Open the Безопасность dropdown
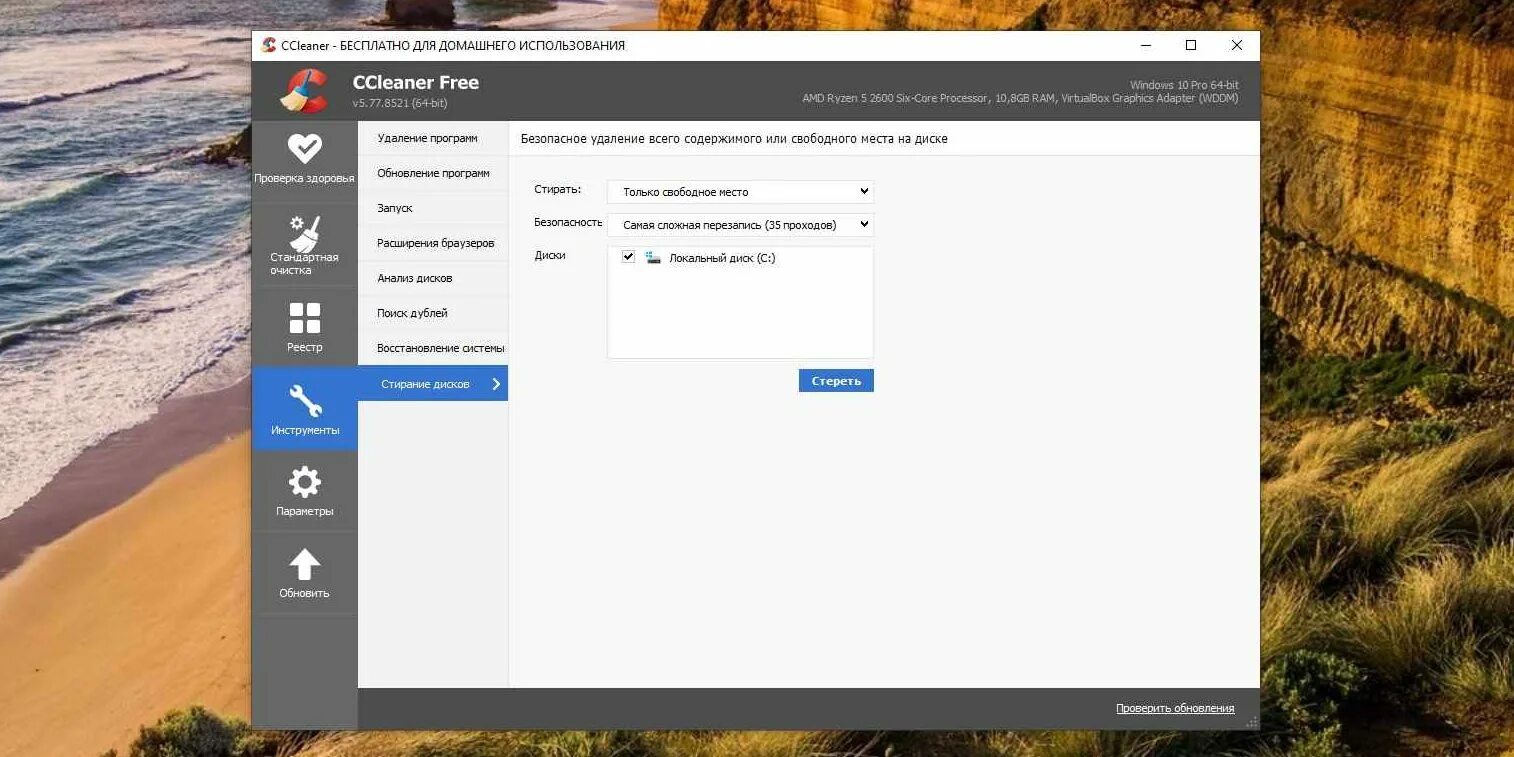The height and width of the screenshot is (757, 1514). point(740,225)
